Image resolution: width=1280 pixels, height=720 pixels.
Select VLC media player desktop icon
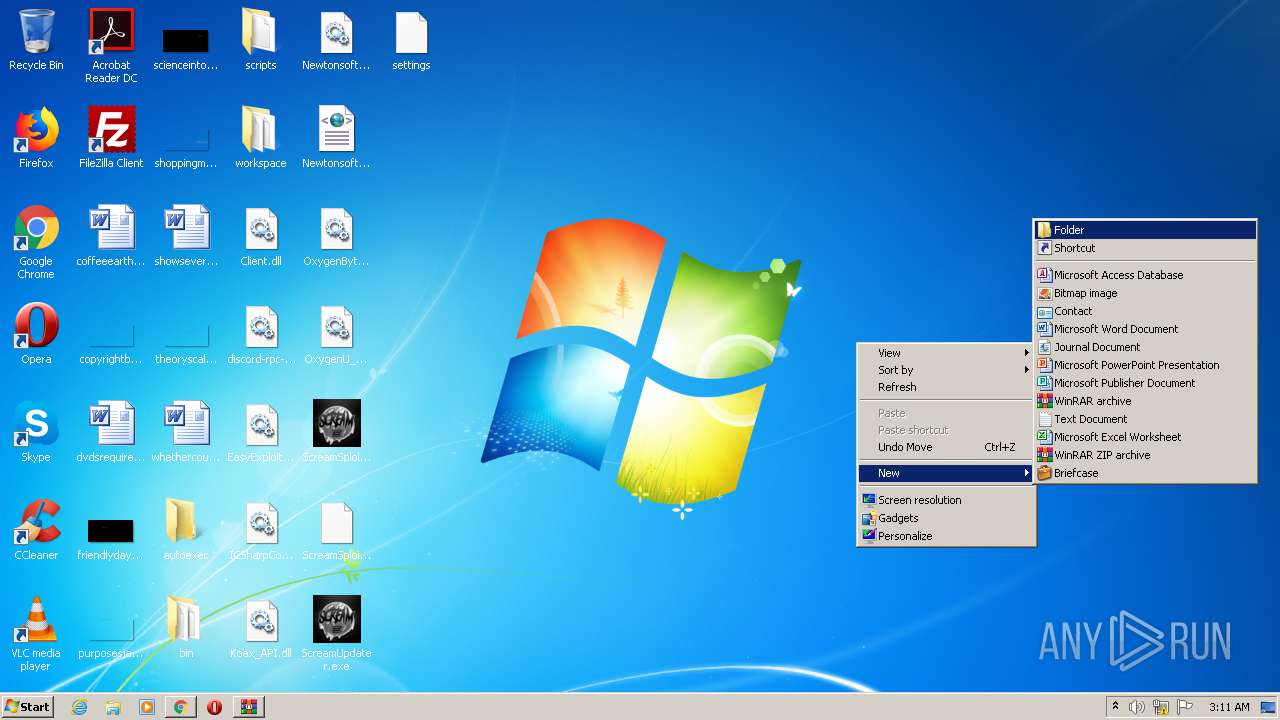(36, 634)
